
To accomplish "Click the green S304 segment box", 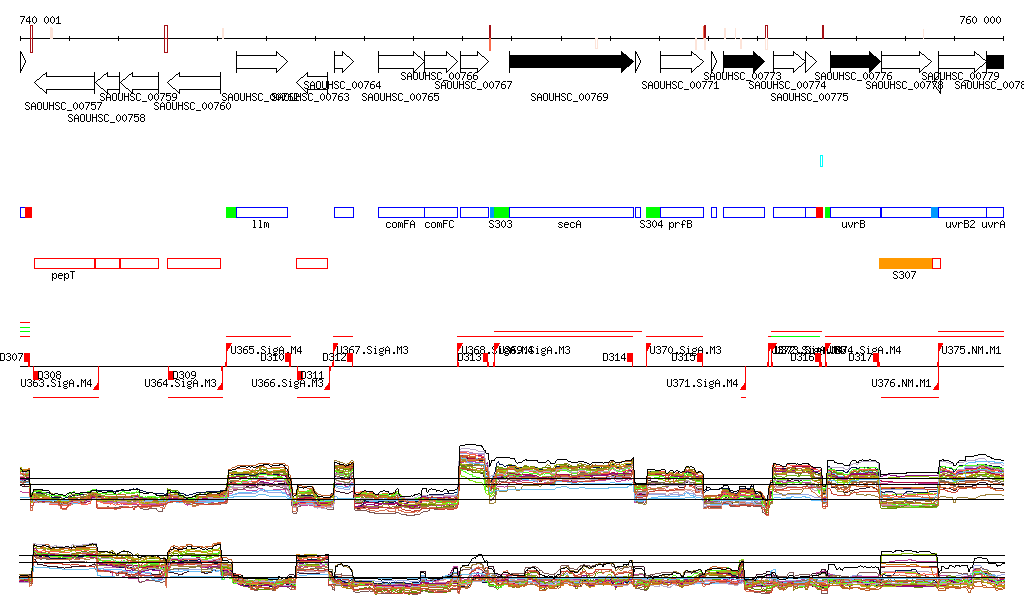I will coord(653,212).
